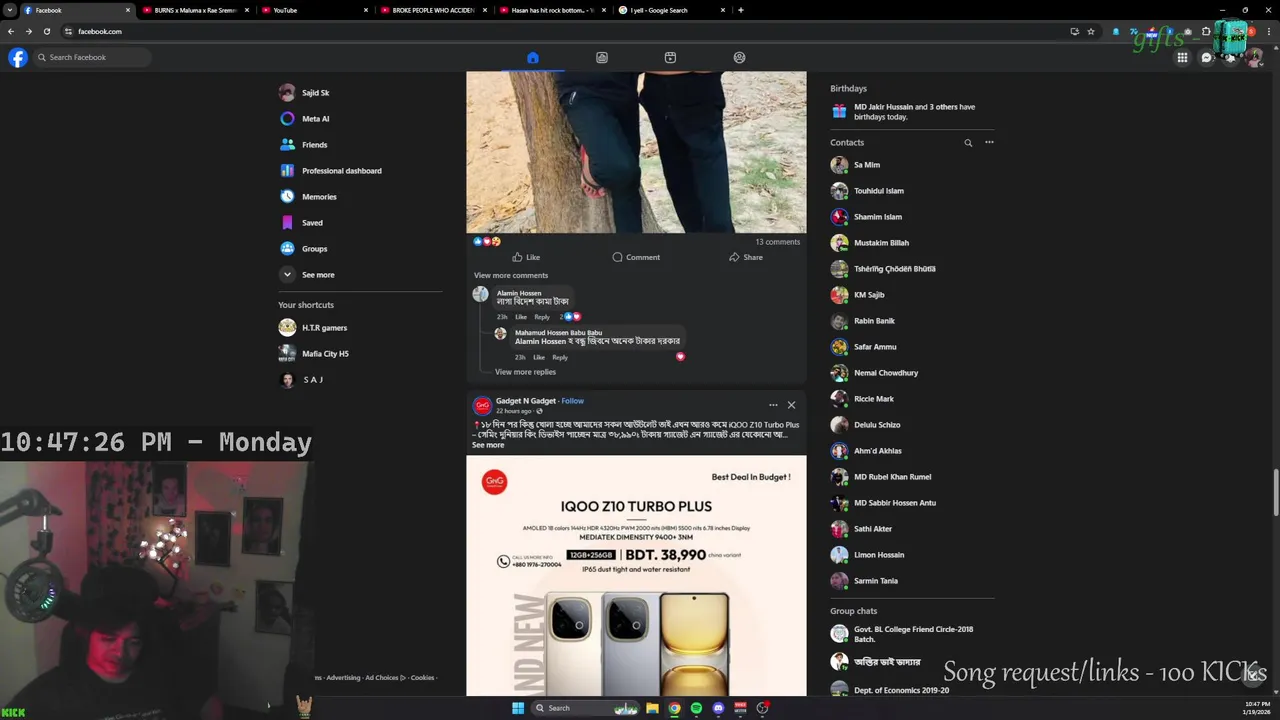Expand View more replies
This screenshot has width=1280, height=720.
pyautogui.click(x=525, y=372)
